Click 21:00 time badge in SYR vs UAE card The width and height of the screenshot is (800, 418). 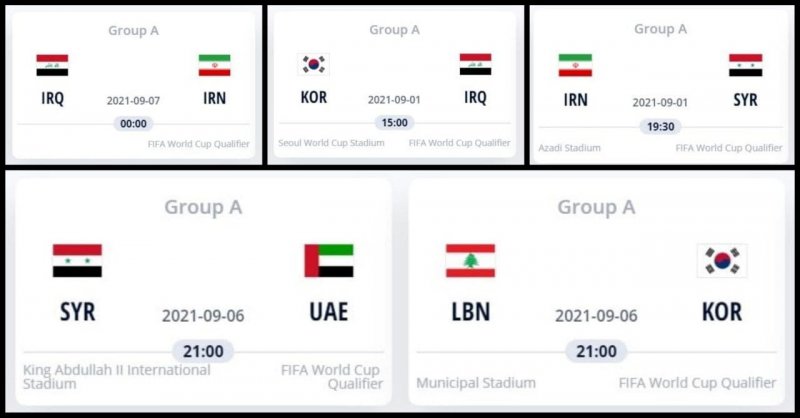coord(203,351)
